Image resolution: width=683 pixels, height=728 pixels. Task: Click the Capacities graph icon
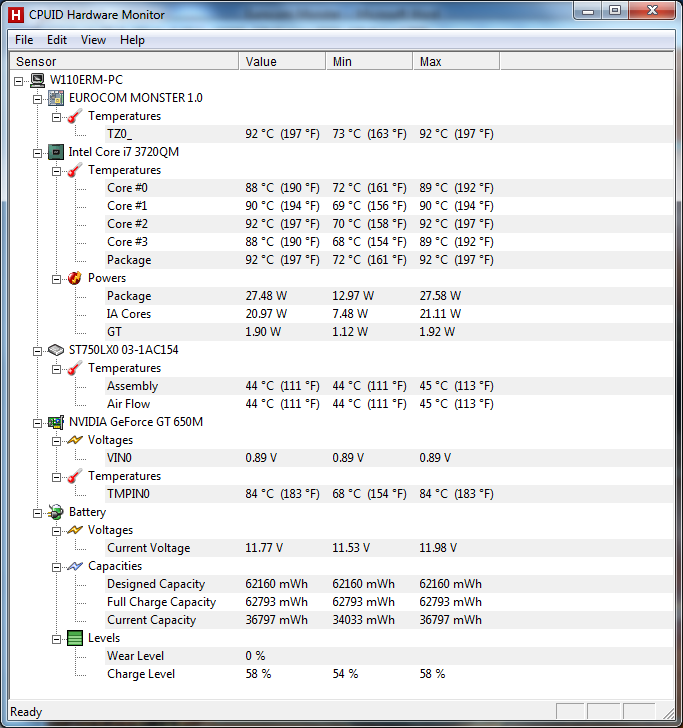coord(75,566)
